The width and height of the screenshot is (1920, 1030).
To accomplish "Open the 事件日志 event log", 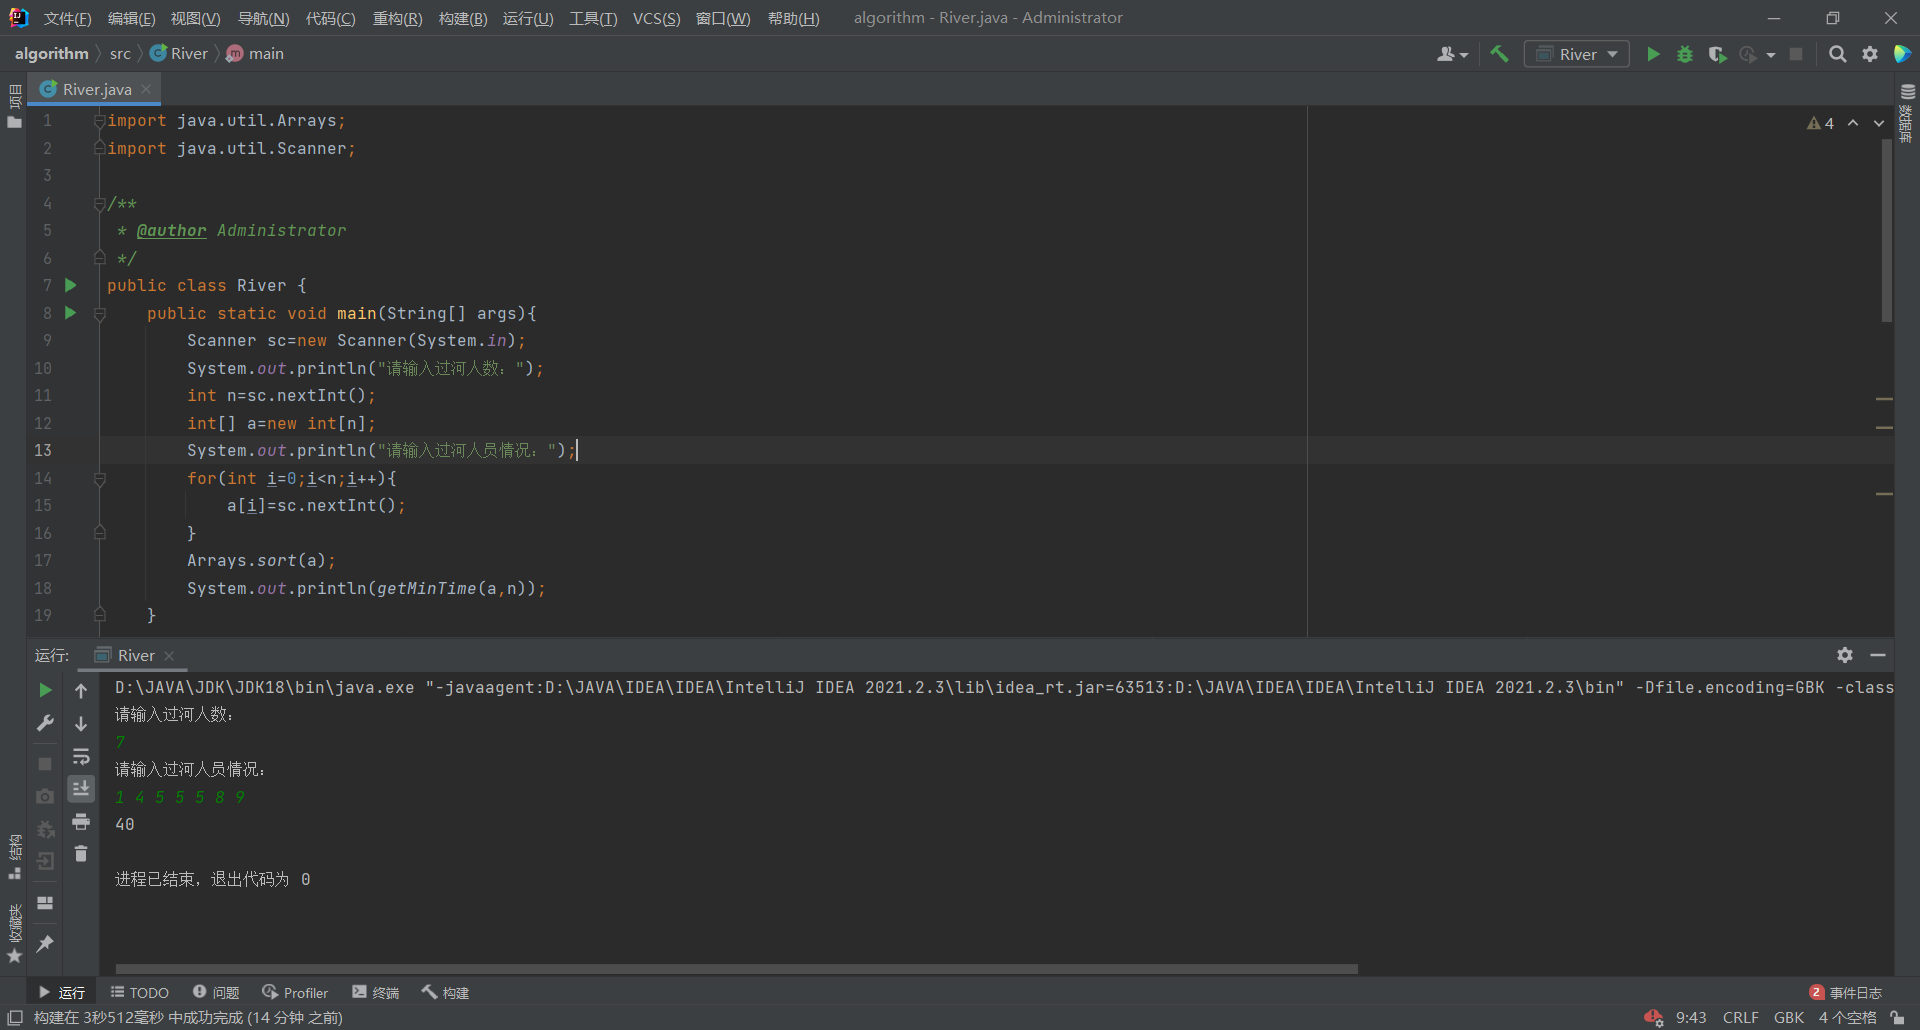I will pyautogui.click(x=1846, y=992).
